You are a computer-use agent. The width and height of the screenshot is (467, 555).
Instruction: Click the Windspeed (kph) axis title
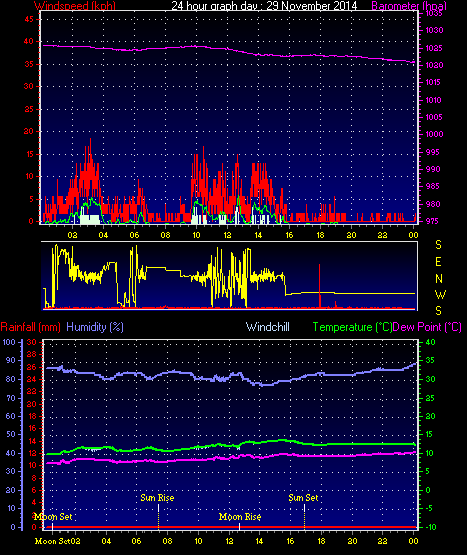click(75, 6)
